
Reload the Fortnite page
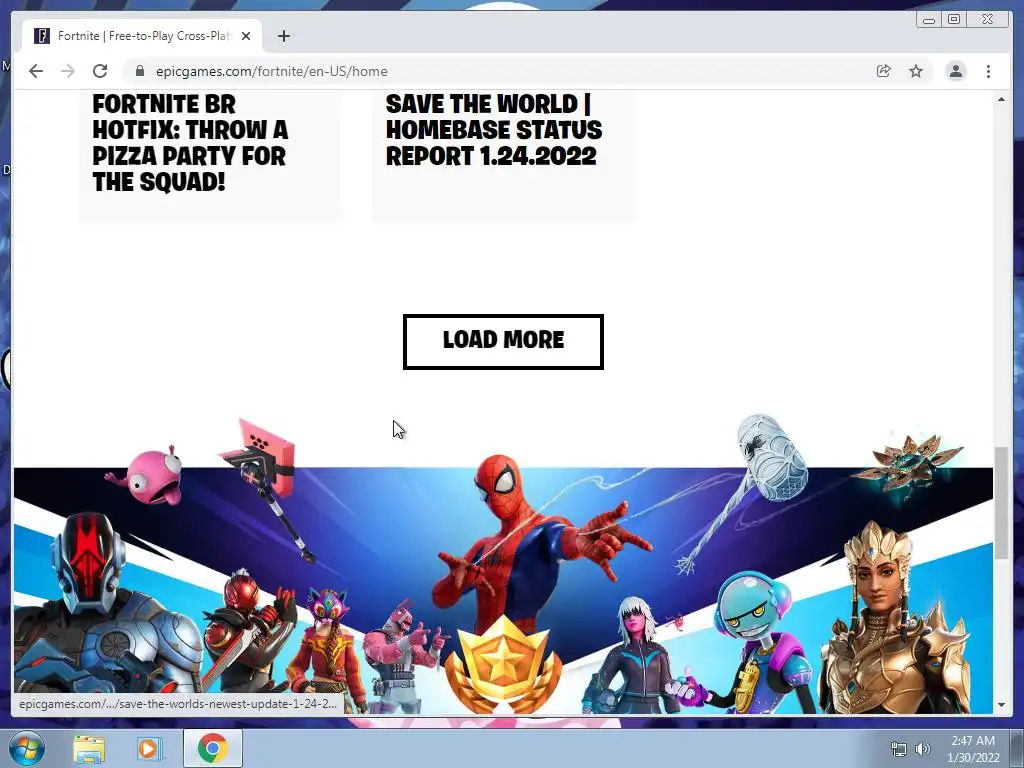[100, 71]
